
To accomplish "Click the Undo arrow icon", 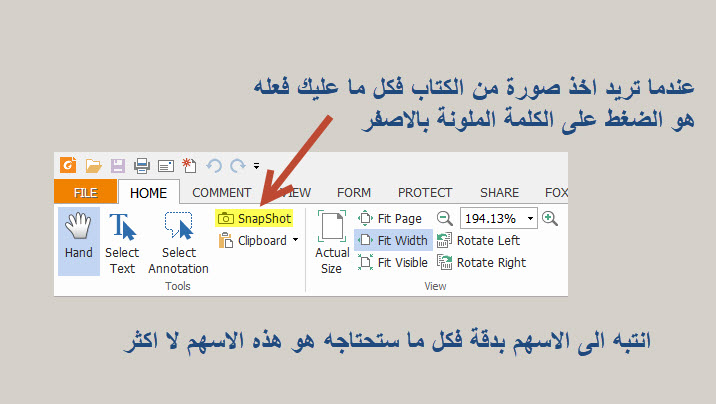I will [213, 165].
